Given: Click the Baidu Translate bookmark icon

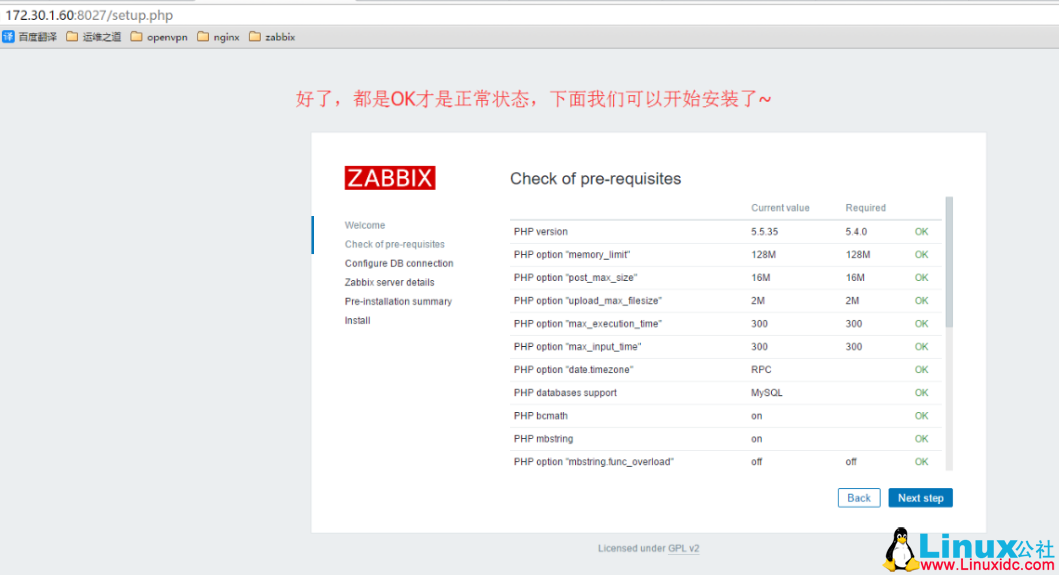Looking at the screenshot, I should pyautogui.click(x=8, y=37).
